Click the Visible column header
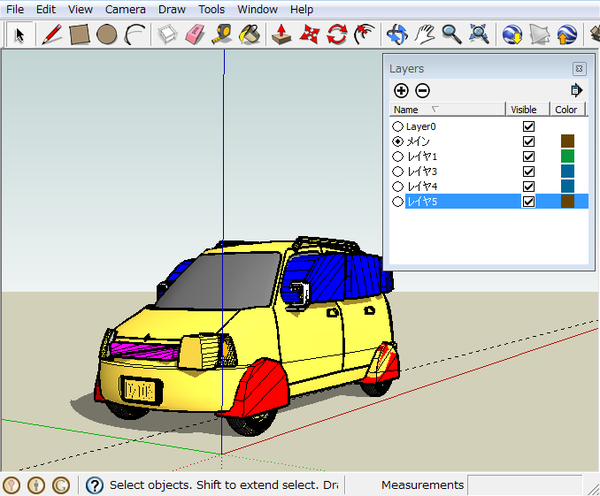 click(x=528, y=109)
